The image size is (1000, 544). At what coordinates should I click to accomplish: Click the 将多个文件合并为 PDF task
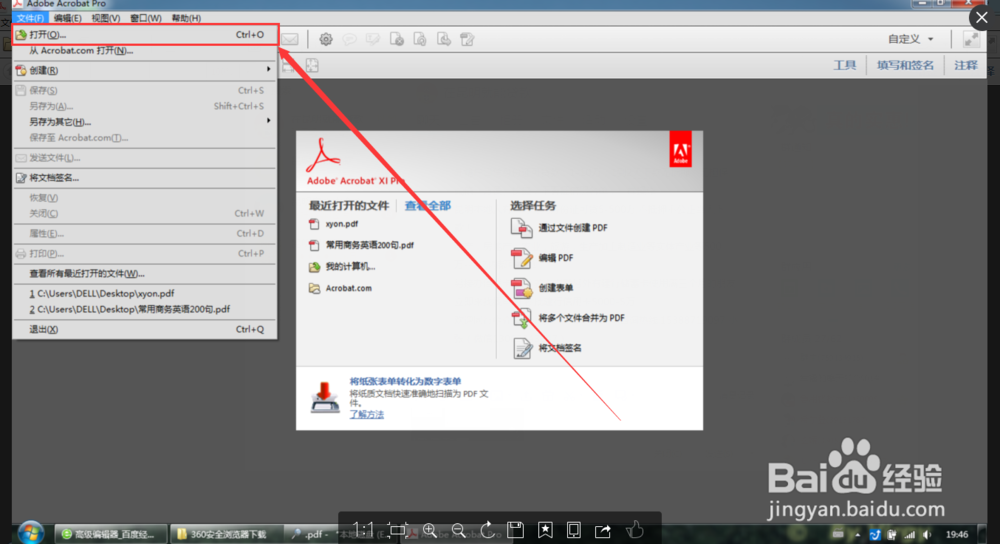582,318
